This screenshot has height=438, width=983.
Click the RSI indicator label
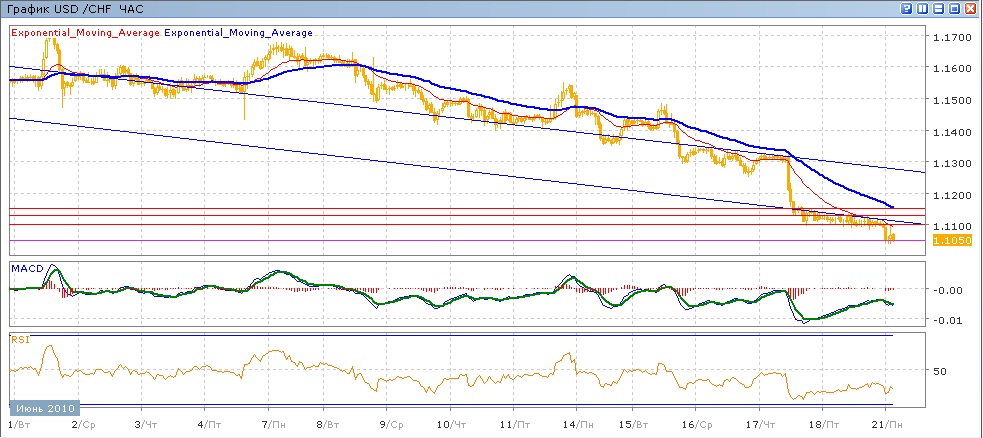click(20, 340)
